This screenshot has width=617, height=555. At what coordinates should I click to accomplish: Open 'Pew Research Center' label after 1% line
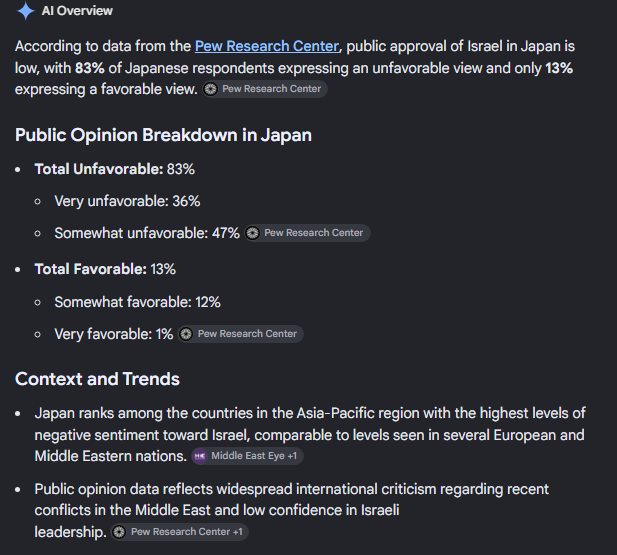(247, 334)
